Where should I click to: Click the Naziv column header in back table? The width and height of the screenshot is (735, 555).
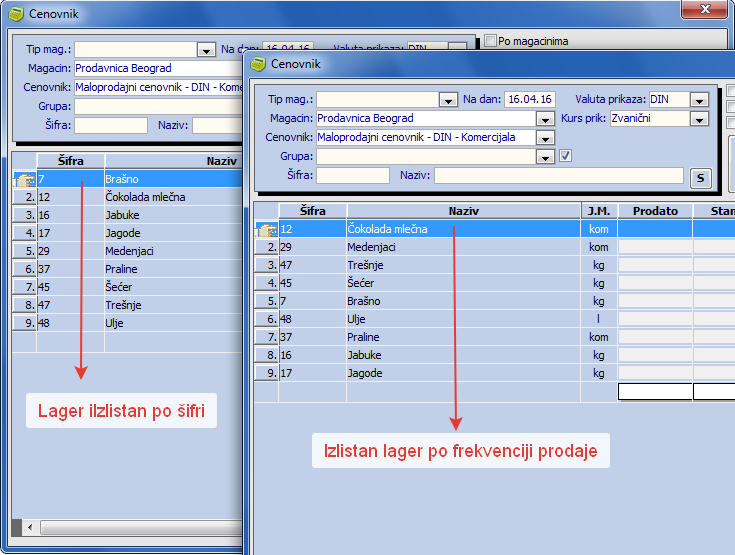click(x=174, y=161)
